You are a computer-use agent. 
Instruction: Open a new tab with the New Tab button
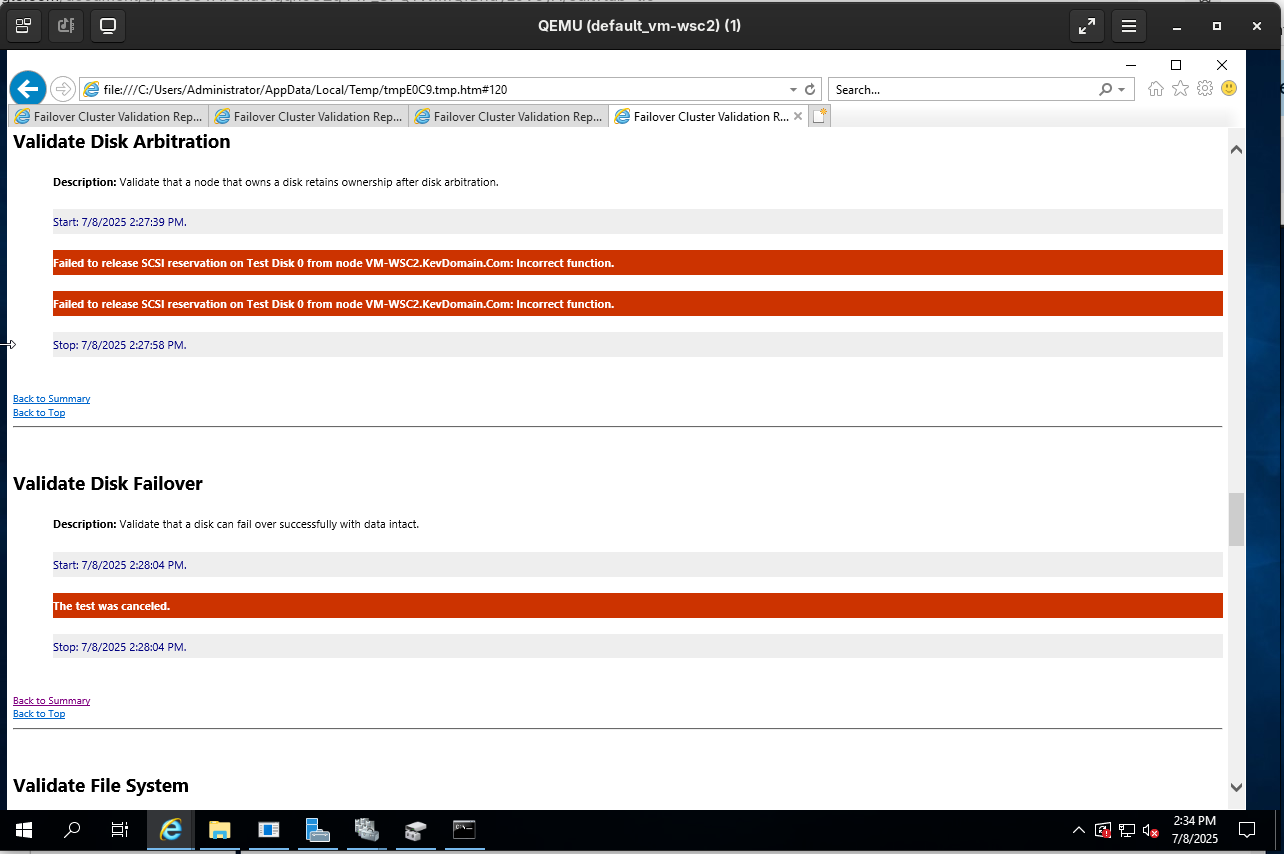tap(819, 116)
